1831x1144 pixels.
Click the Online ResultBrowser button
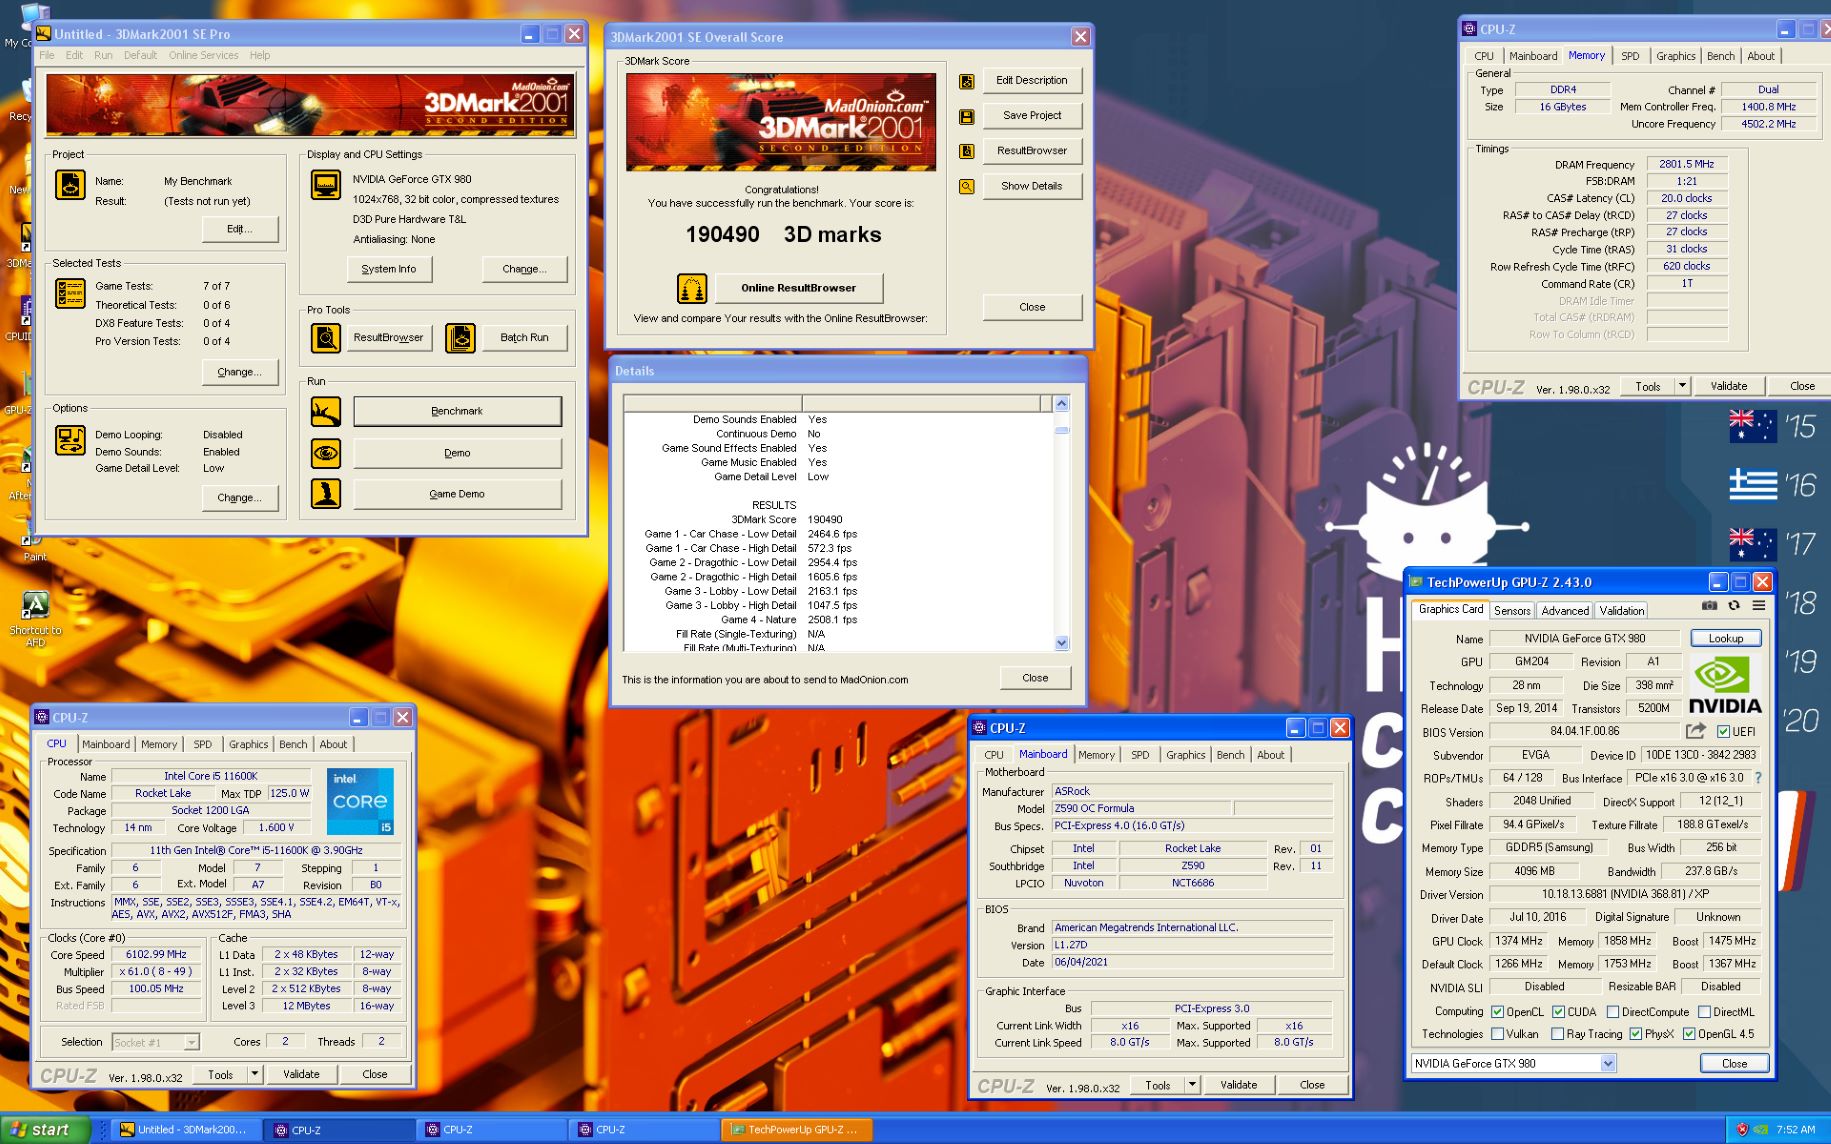(798, 288)
